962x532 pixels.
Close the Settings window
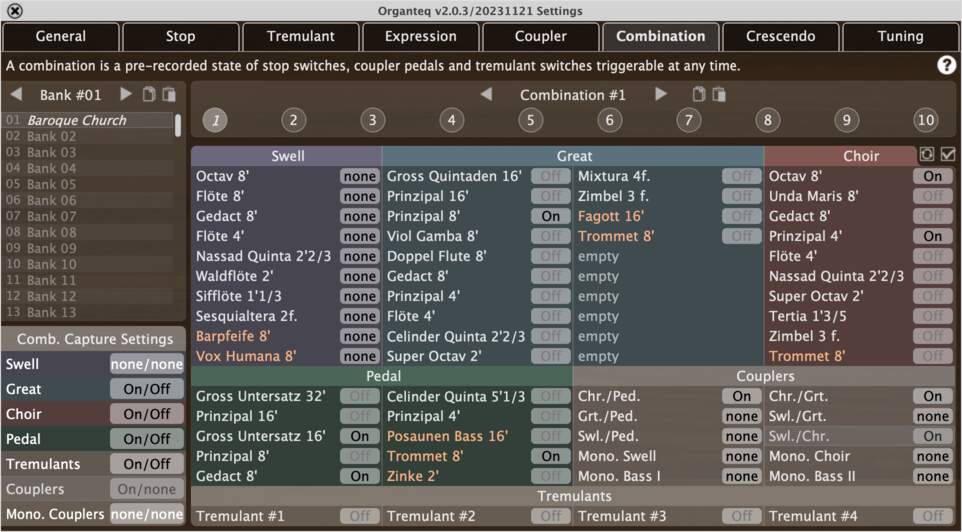tap(16, 10)
